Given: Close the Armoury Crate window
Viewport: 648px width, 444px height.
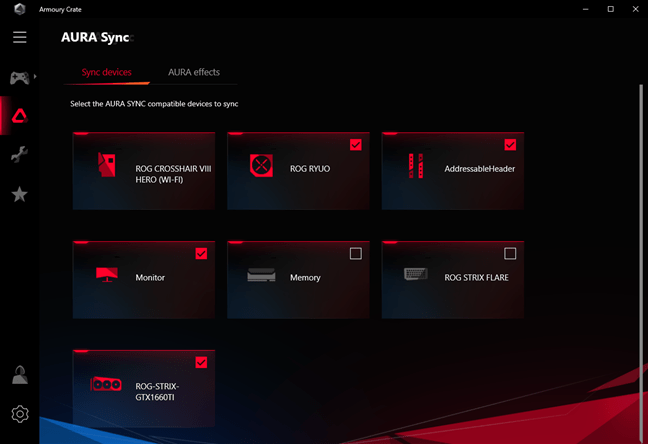Looking at the screenshot, I should click(636, 9).
